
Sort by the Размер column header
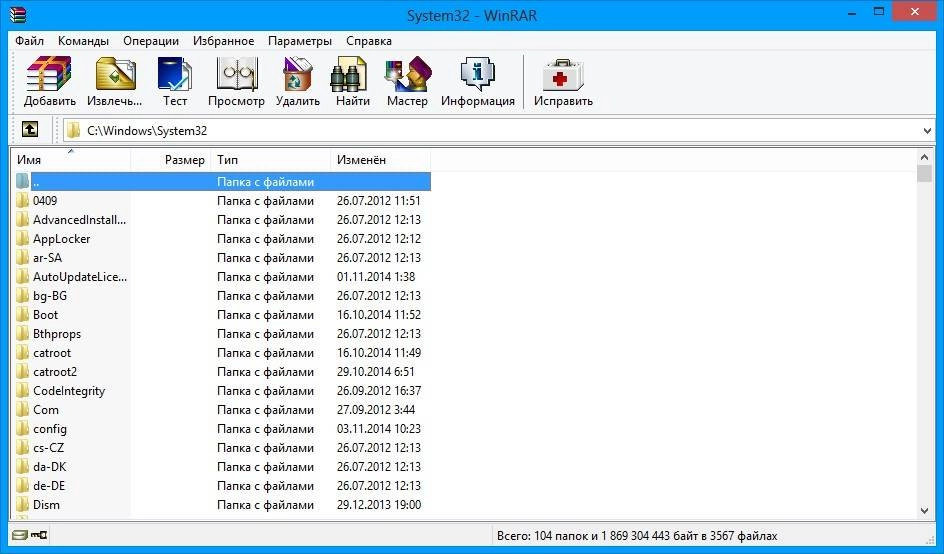(170, 160)
